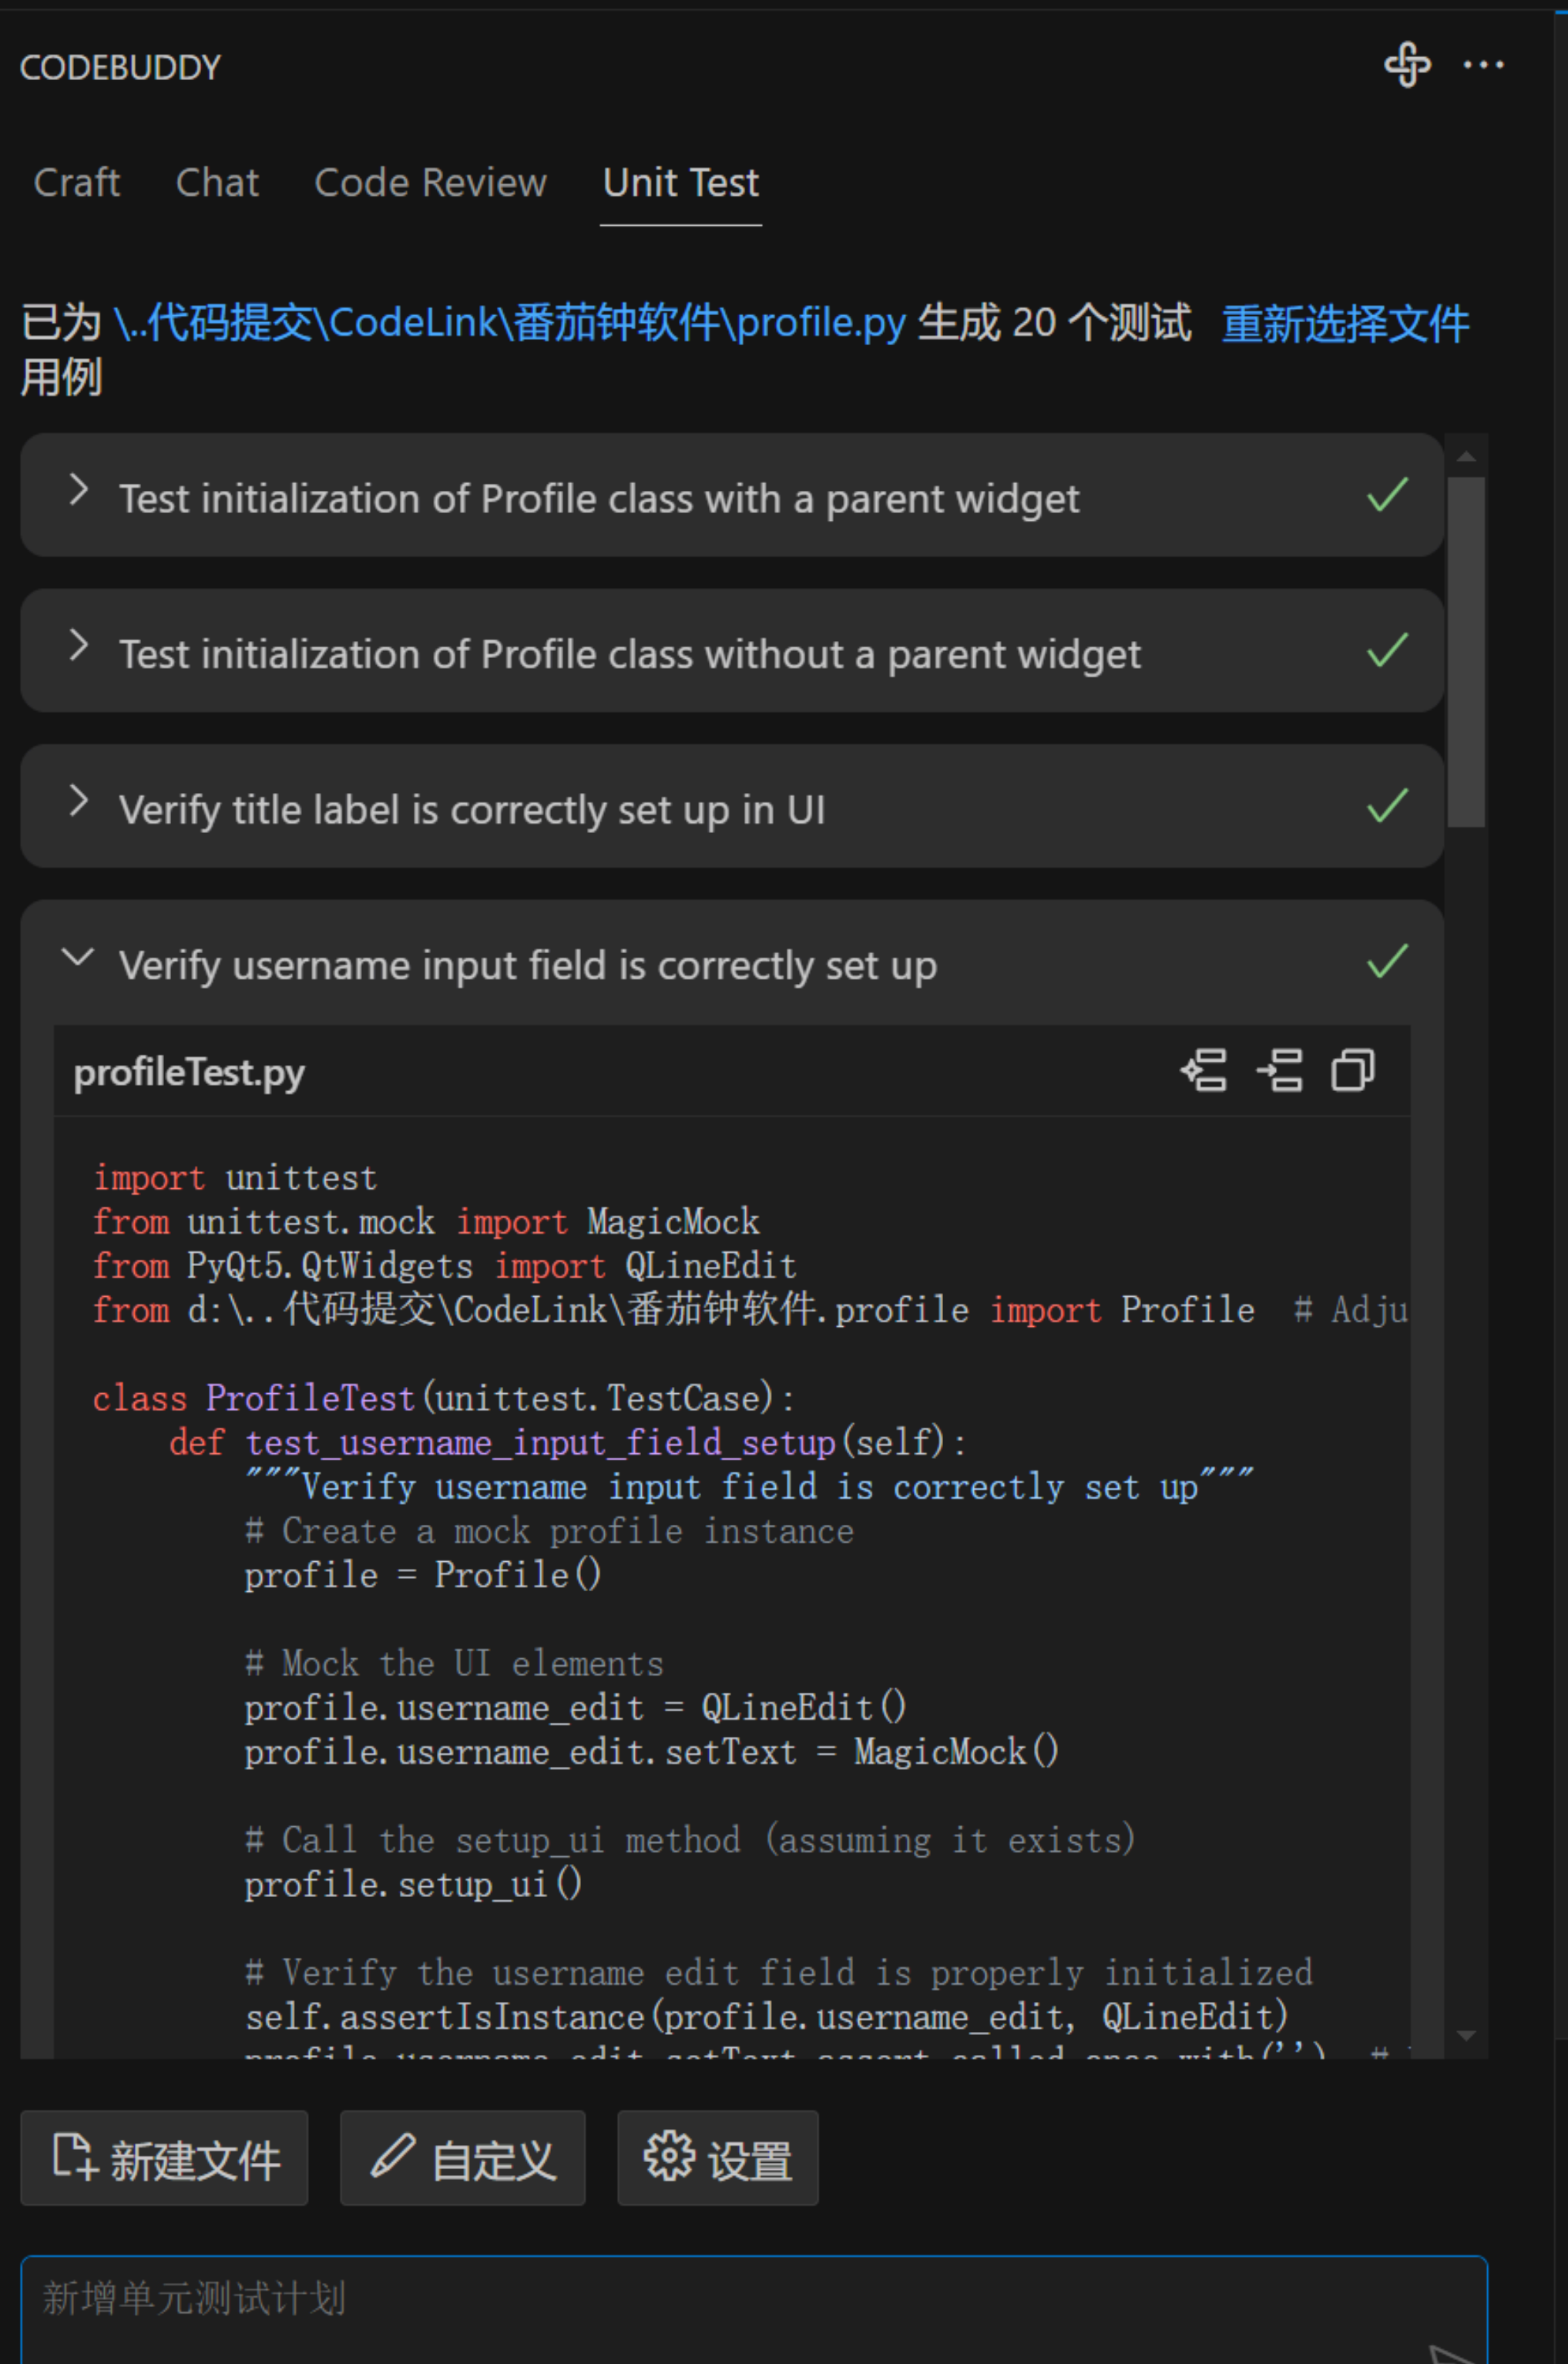Viewport: 1568px width, 2364px height.
Task: Click the 新建文件 button
Action: pyautogui.click(x=164, y=2158)
